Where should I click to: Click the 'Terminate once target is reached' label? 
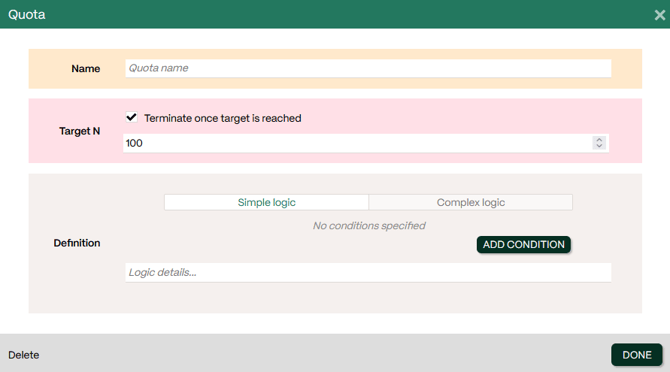[223, 118]
